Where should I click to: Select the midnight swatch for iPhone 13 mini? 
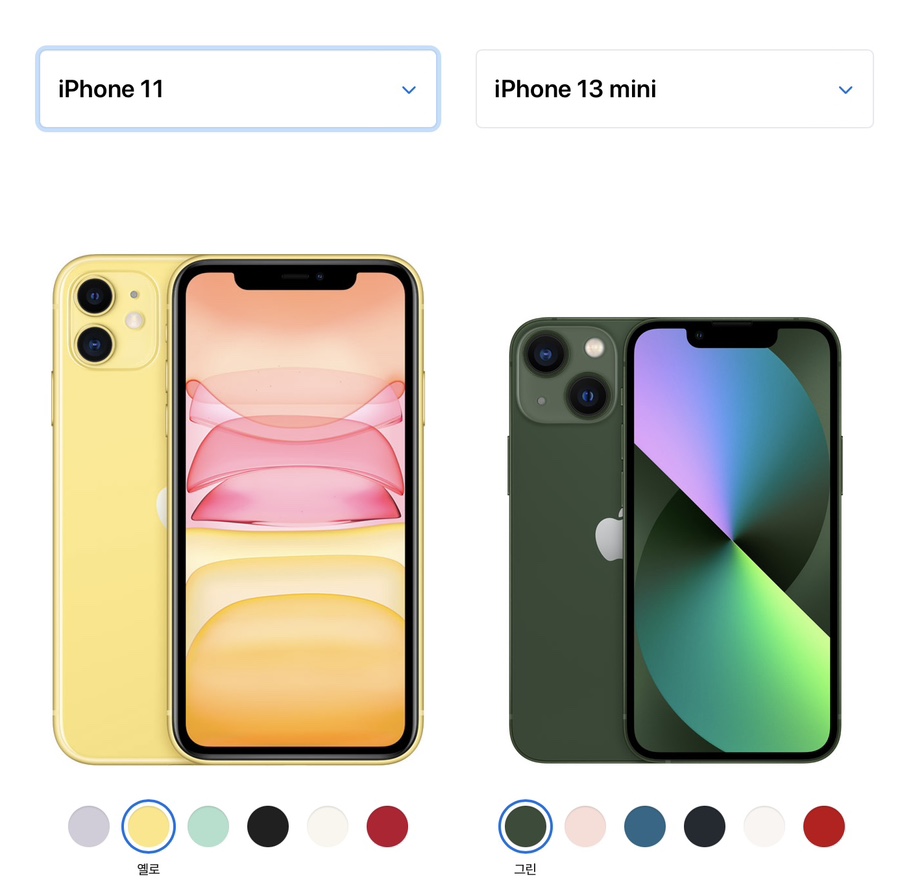point(705,826)
